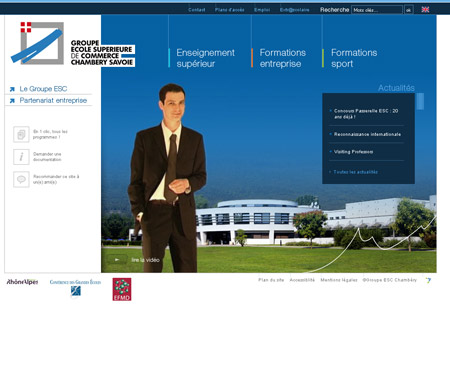Click the information icon for documentation request

[21, 157]
